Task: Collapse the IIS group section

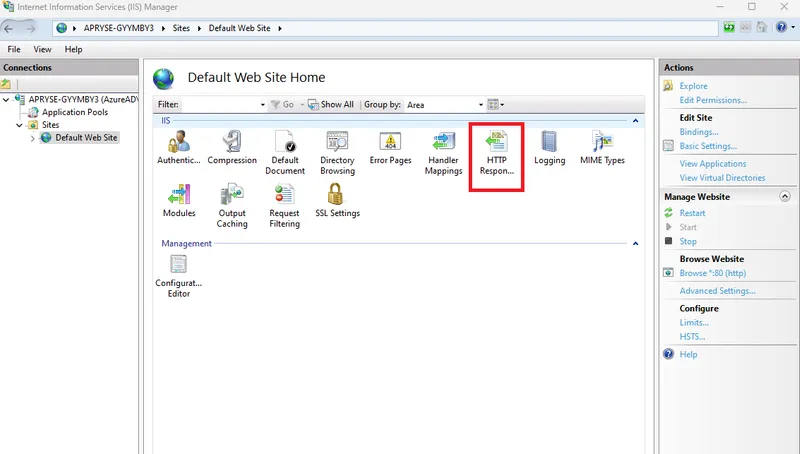Action: [x=635, y=121]
